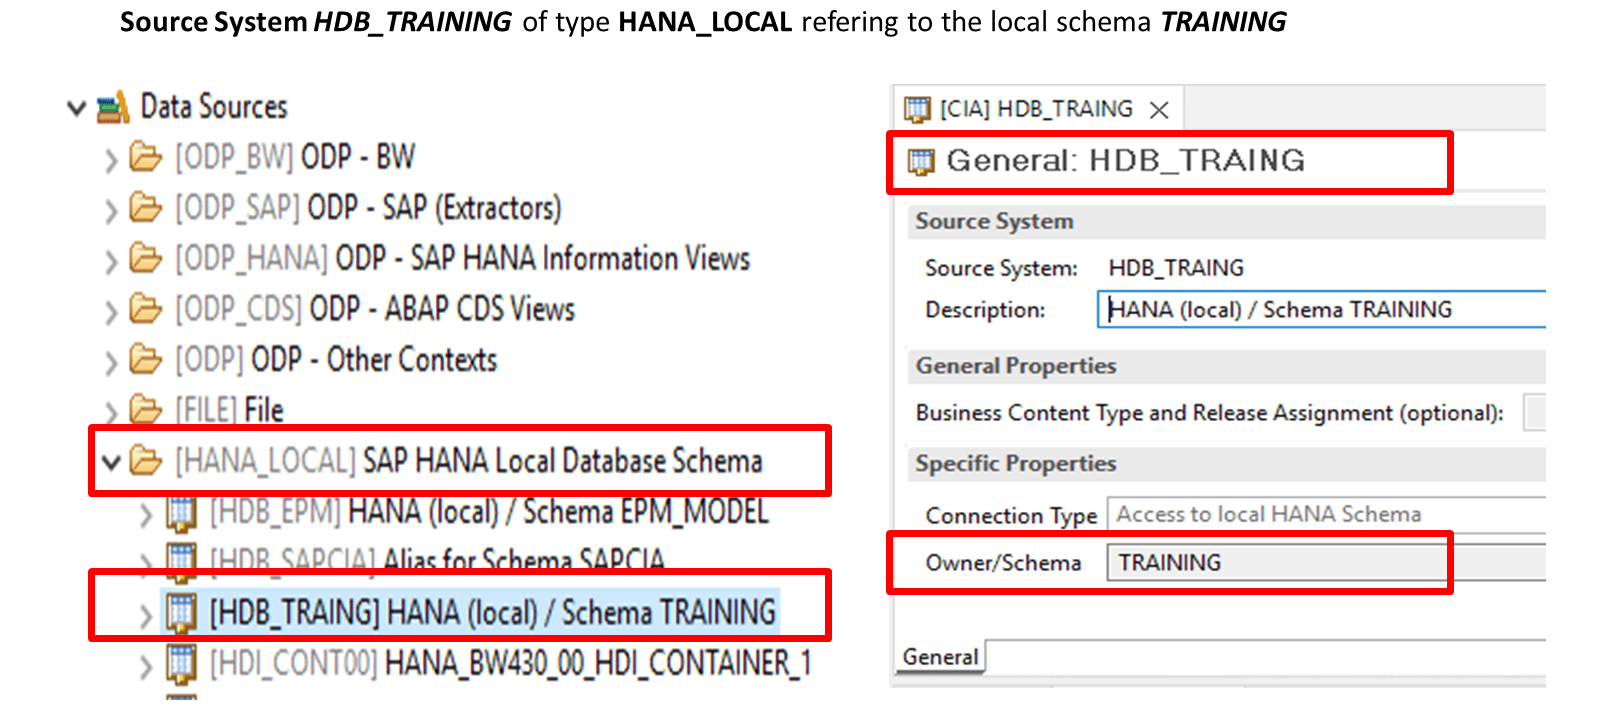The image size is (1600, 710).
Task: Expand the [ODP_BW] ODP - BW folder
Action: point(111,159)
